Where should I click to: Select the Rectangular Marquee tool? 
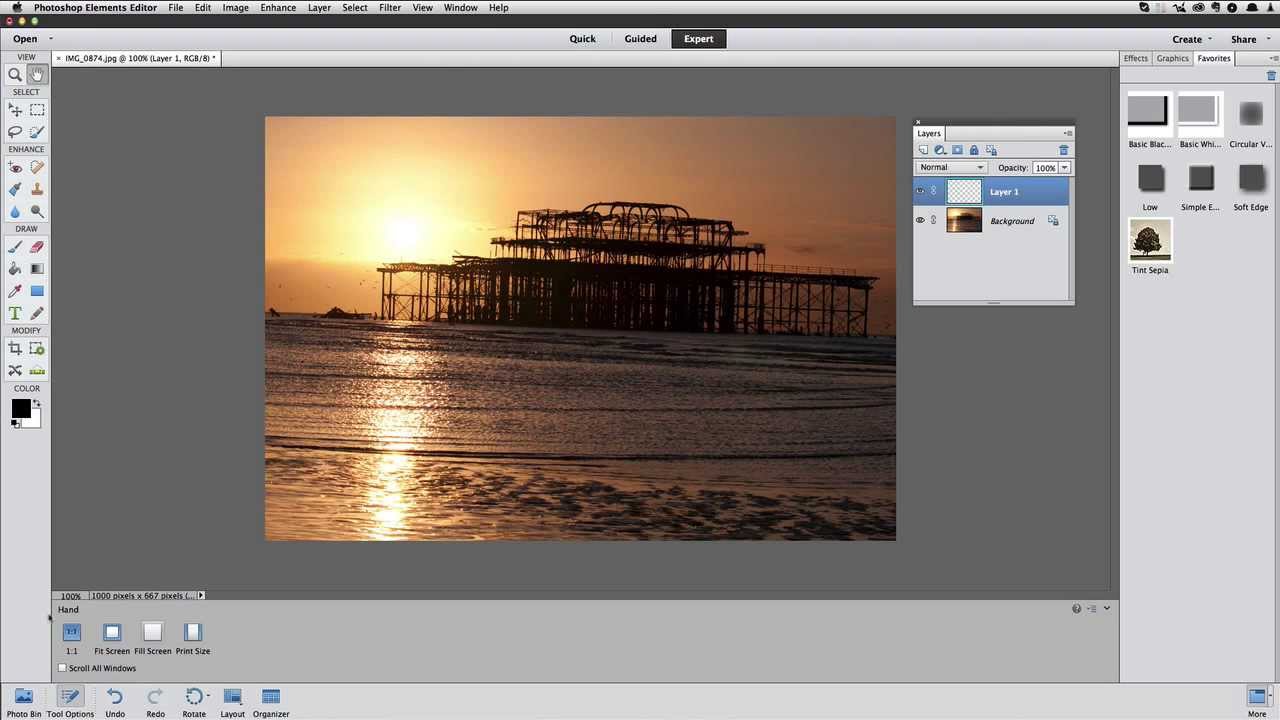tap(37, 110)
